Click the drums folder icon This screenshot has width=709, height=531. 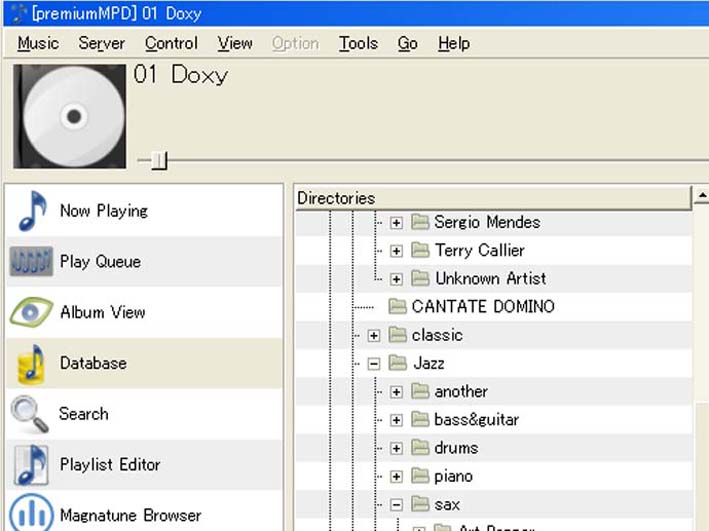420,448
